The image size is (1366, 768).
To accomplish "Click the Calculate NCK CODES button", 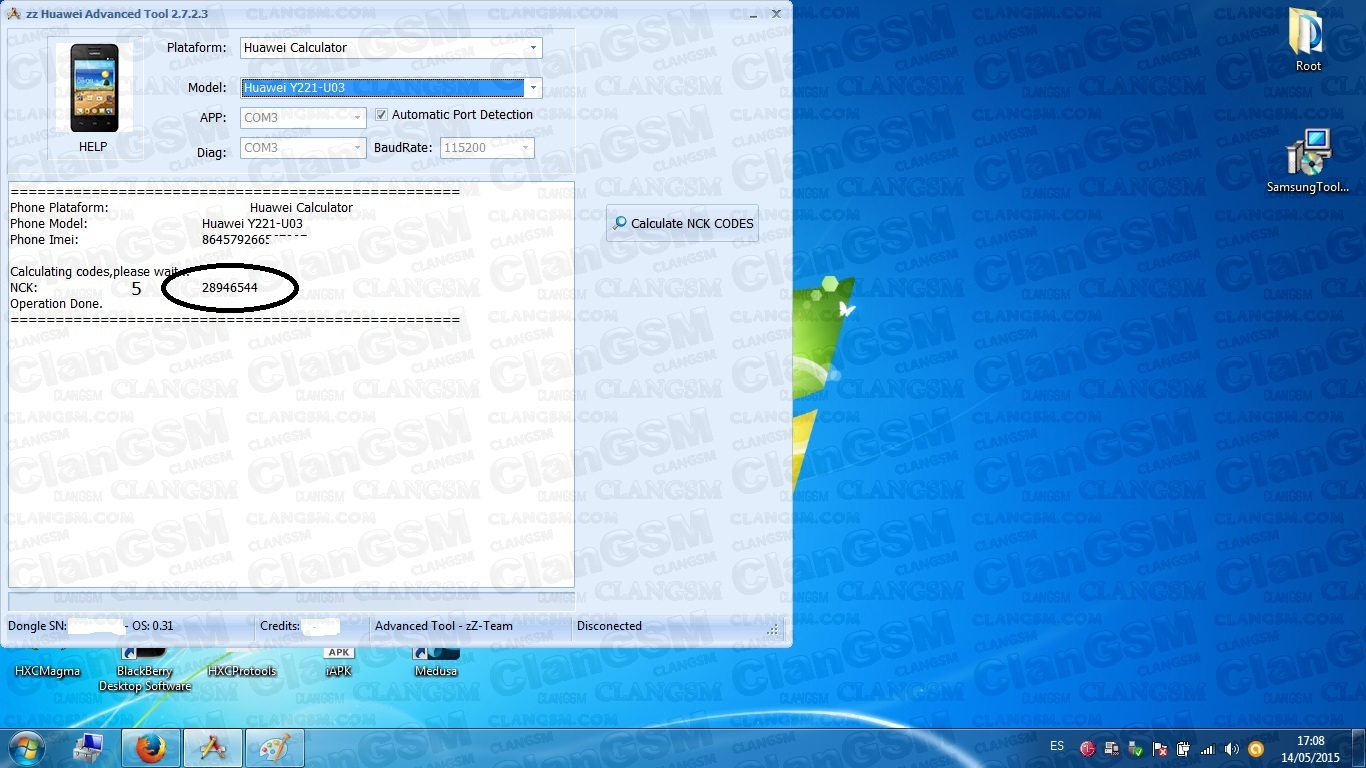I will coord(682,224).
